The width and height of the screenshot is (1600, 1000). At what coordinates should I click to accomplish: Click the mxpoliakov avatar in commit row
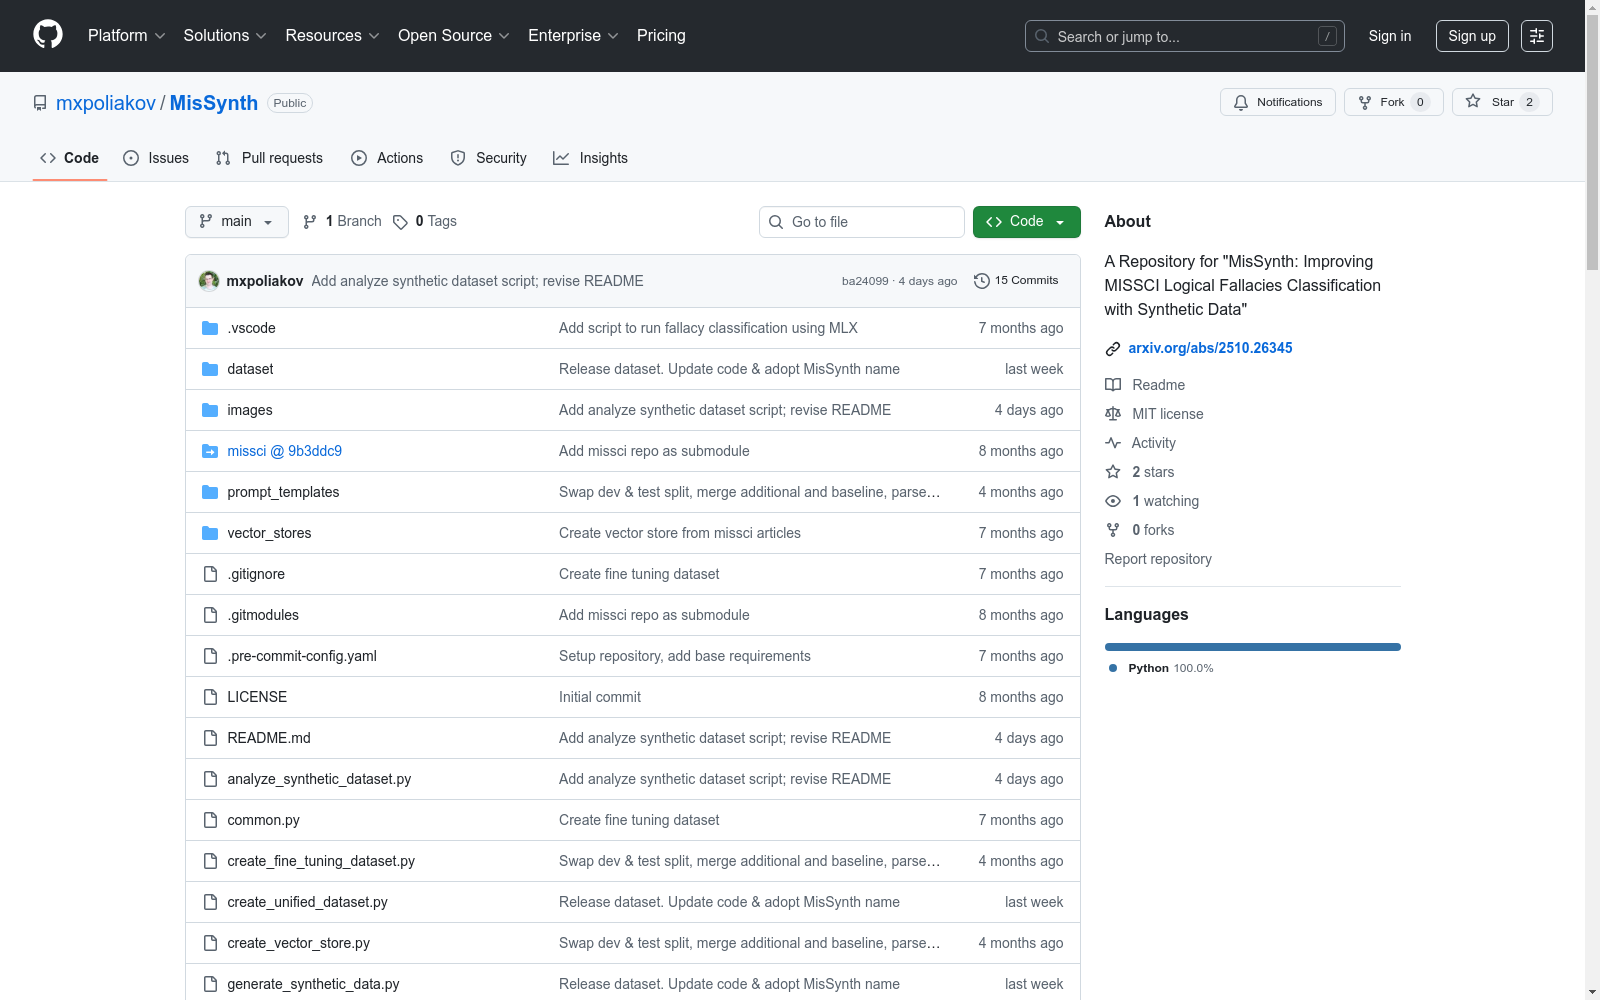coord(209,281)
